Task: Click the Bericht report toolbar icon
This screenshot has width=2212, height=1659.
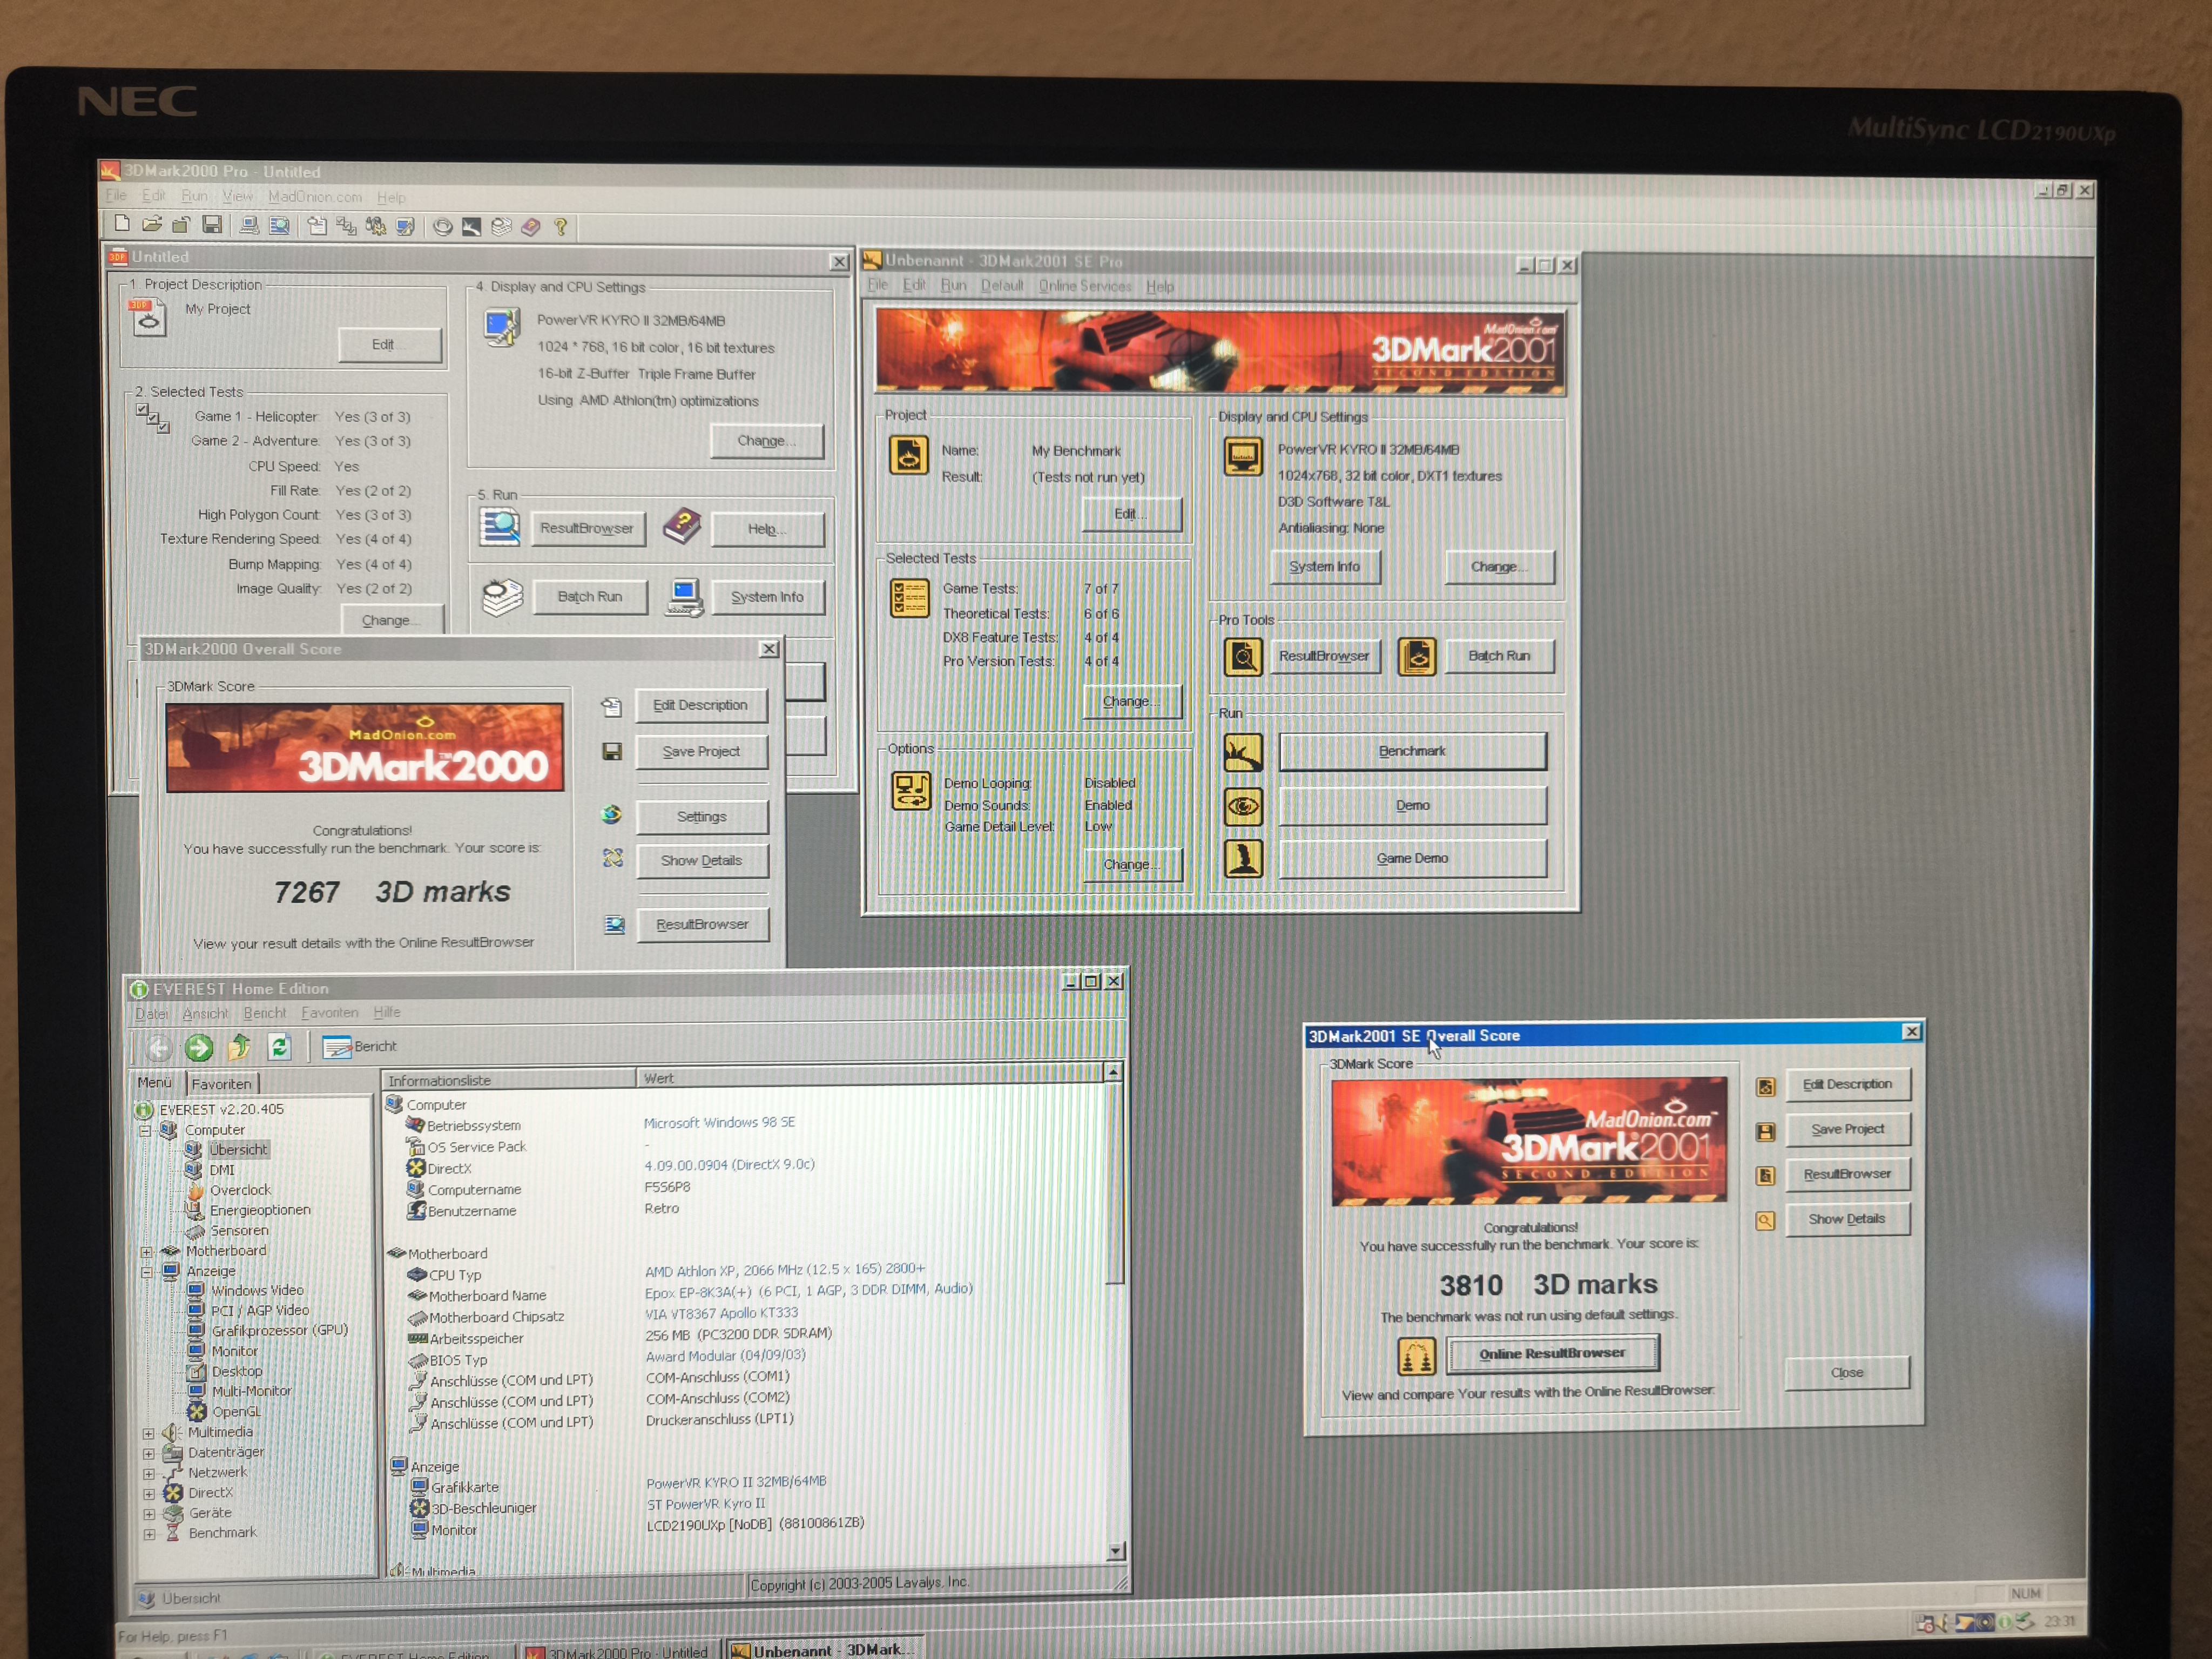Action: pyautogui.click(x=337, y=1047)
